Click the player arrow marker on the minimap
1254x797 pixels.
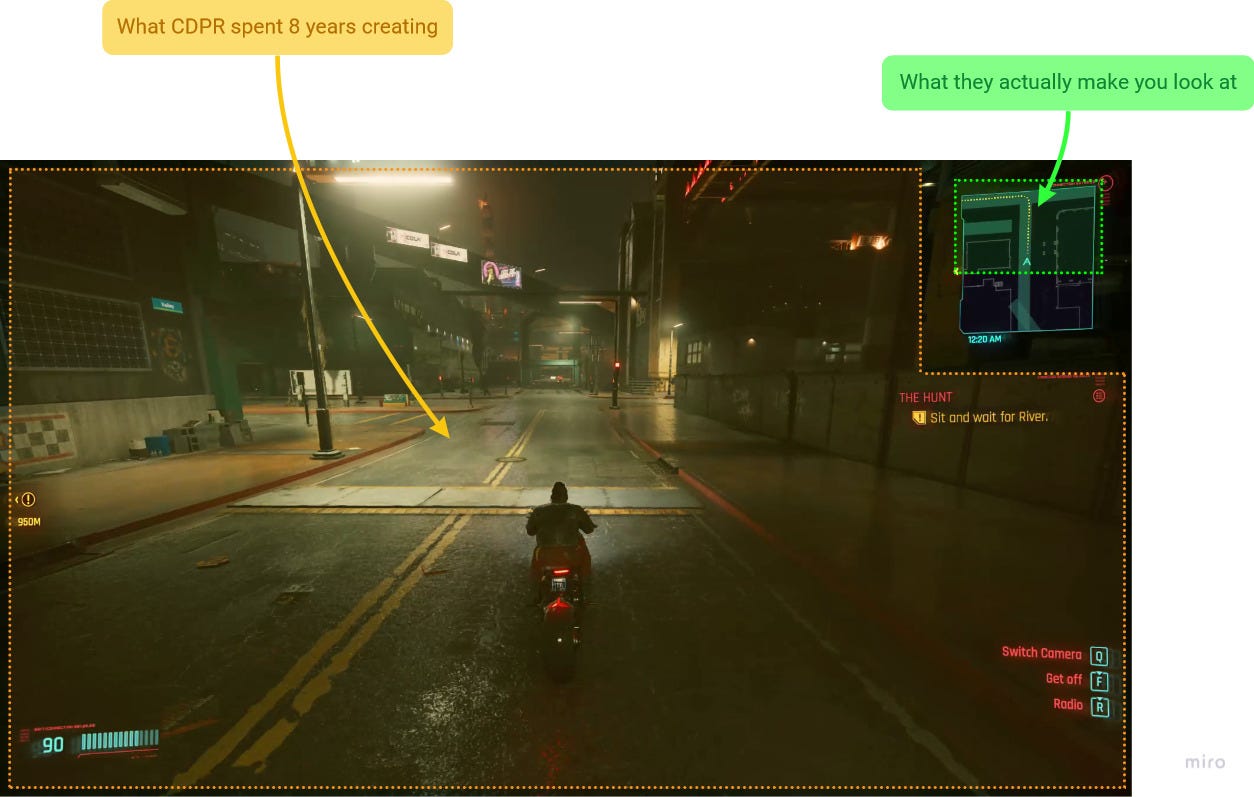1027,262
